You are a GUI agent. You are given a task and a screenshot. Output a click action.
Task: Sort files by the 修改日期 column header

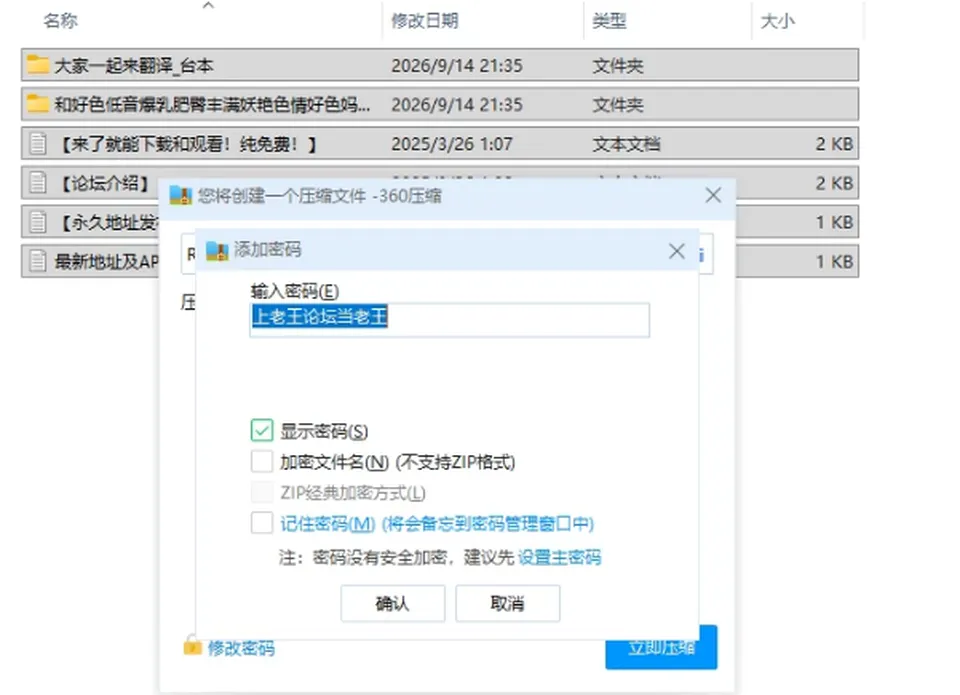[x=425, y=21]
